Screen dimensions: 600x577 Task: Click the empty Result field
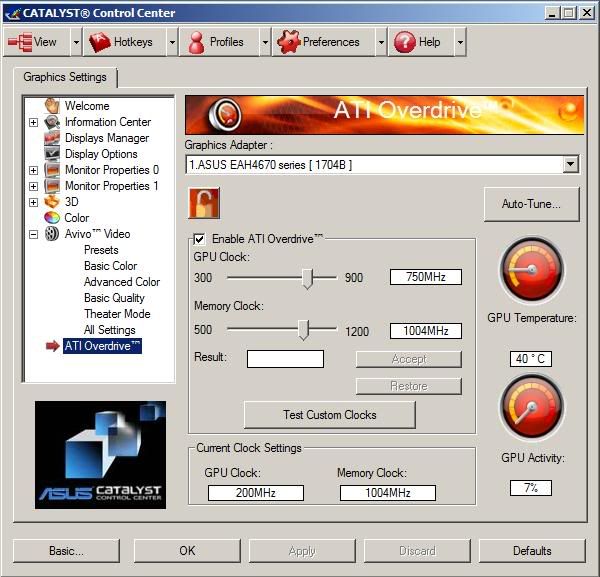click(285, 359)
